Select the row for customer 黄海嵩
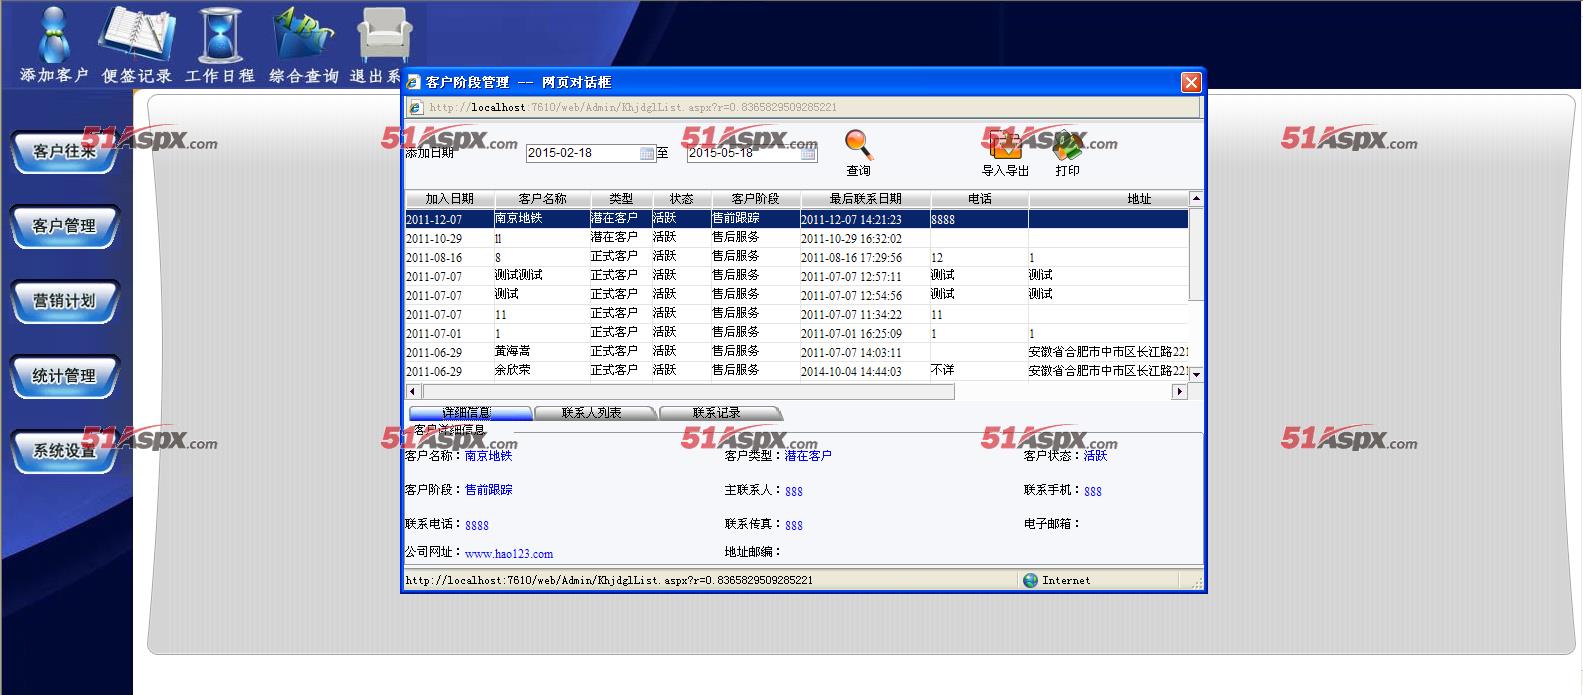 tap(796, 352)
